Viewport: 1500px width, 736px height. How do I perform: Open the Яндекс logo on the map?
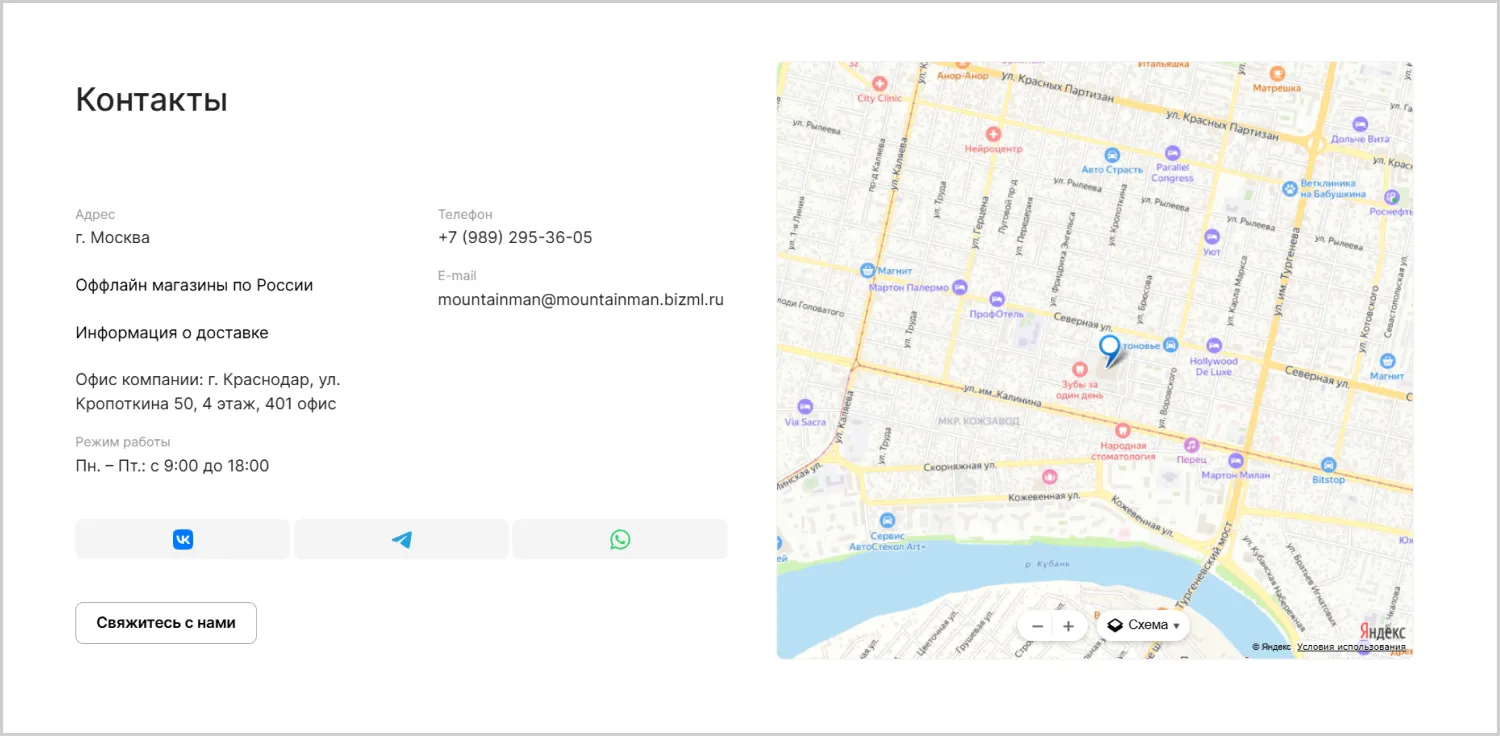(x=1382, y=631)
